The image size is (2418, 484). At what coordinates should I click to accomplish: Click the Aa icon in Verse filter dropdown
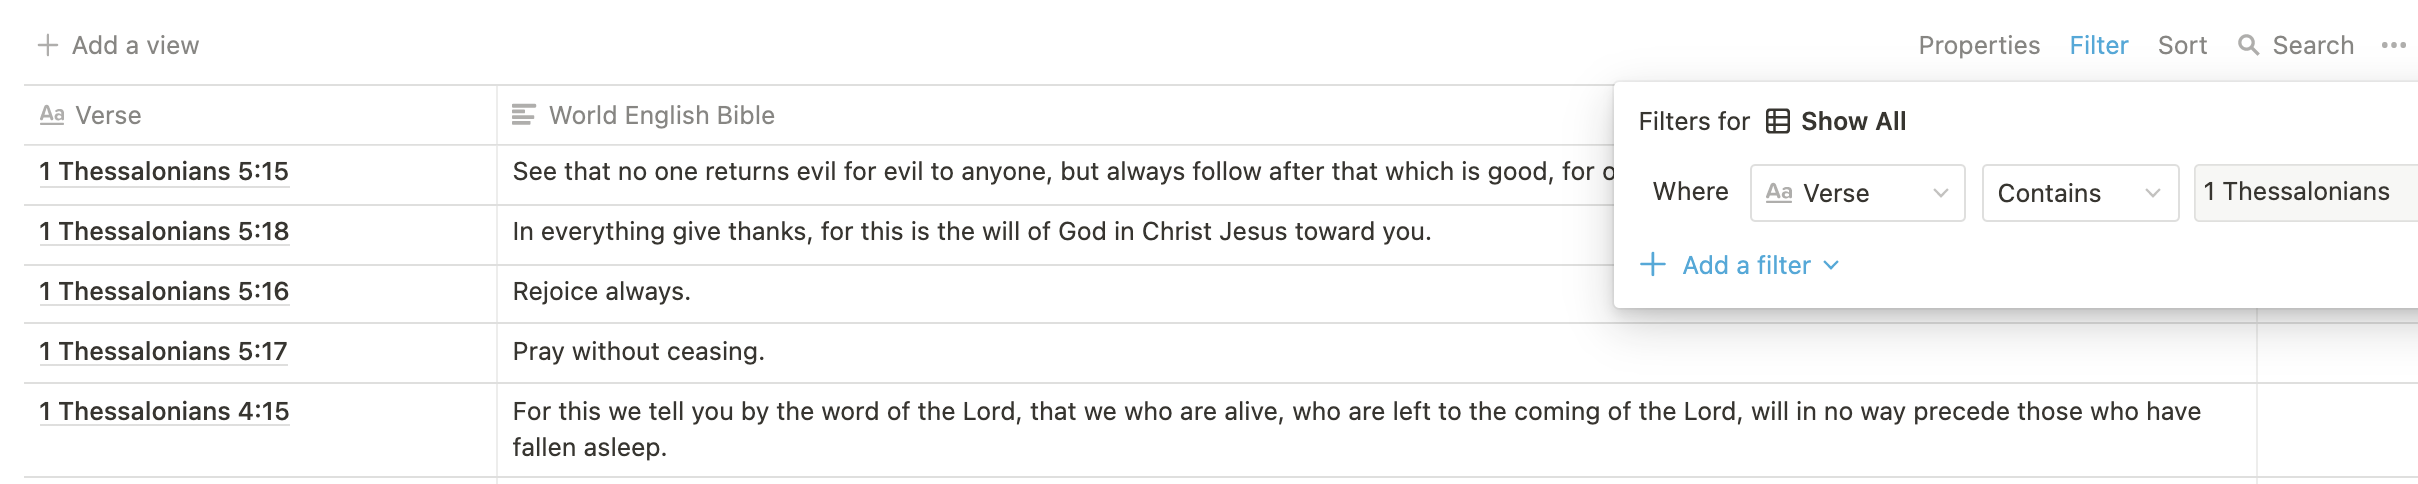[1779, 192]
